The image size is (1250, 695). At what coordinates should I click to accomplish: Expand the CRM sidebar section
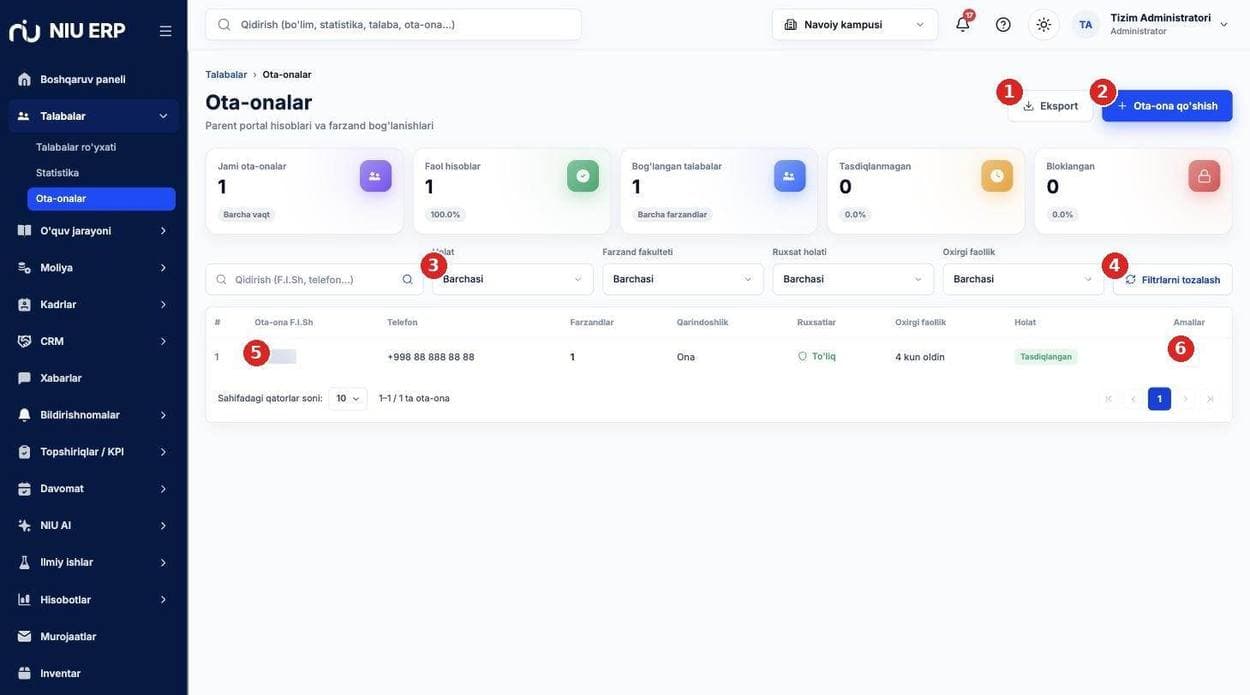[x=94, y=341]
